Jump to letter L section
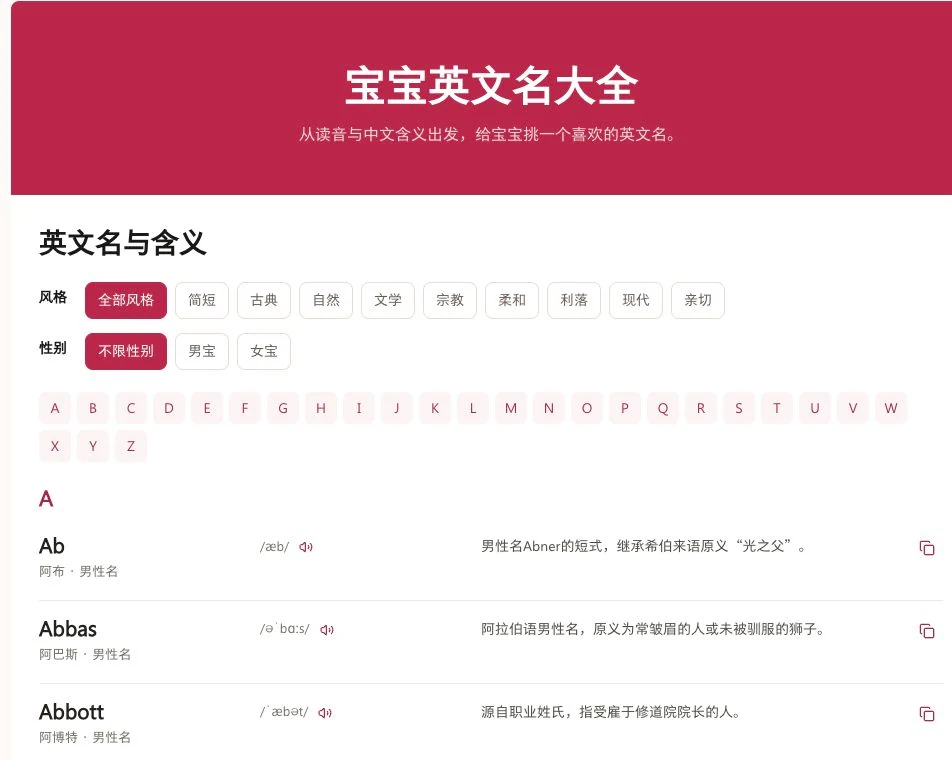Image resolution: width=952 pixels, height=760 pixels. coord(473,408)
